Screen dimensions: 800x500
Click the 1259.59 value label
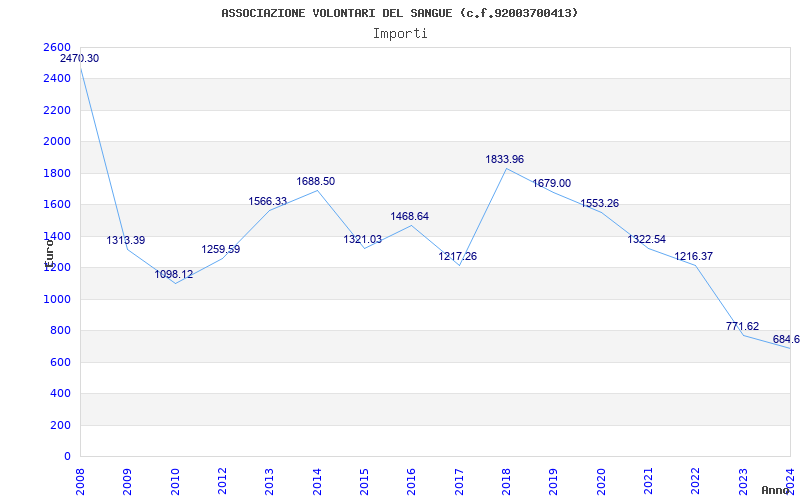[x=221, y=249]
